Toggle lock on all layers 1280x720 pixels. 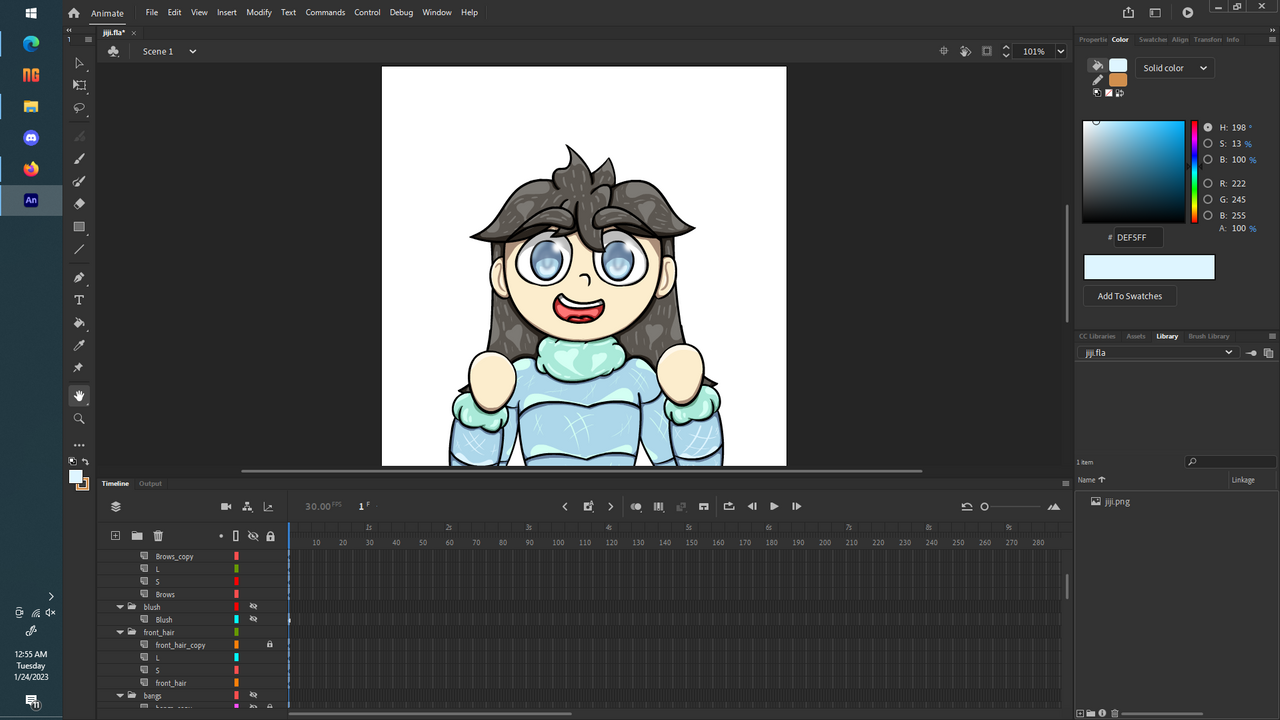(270, 536)
